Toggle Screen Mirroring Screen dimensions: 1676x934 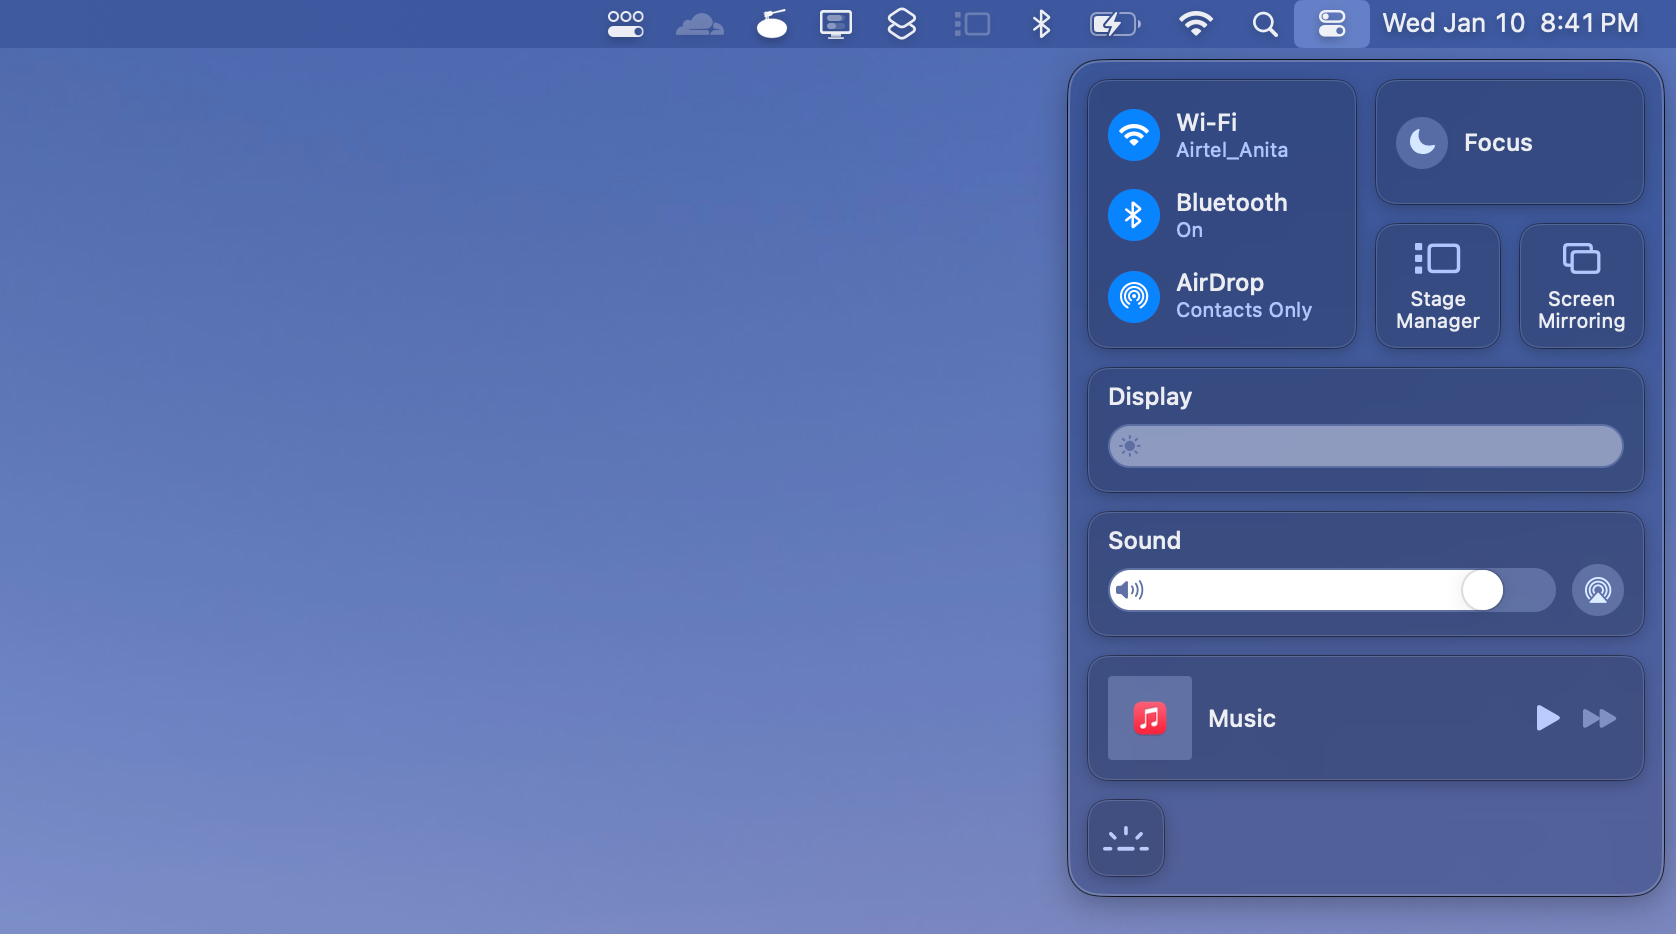click(x=1581, y=286)
